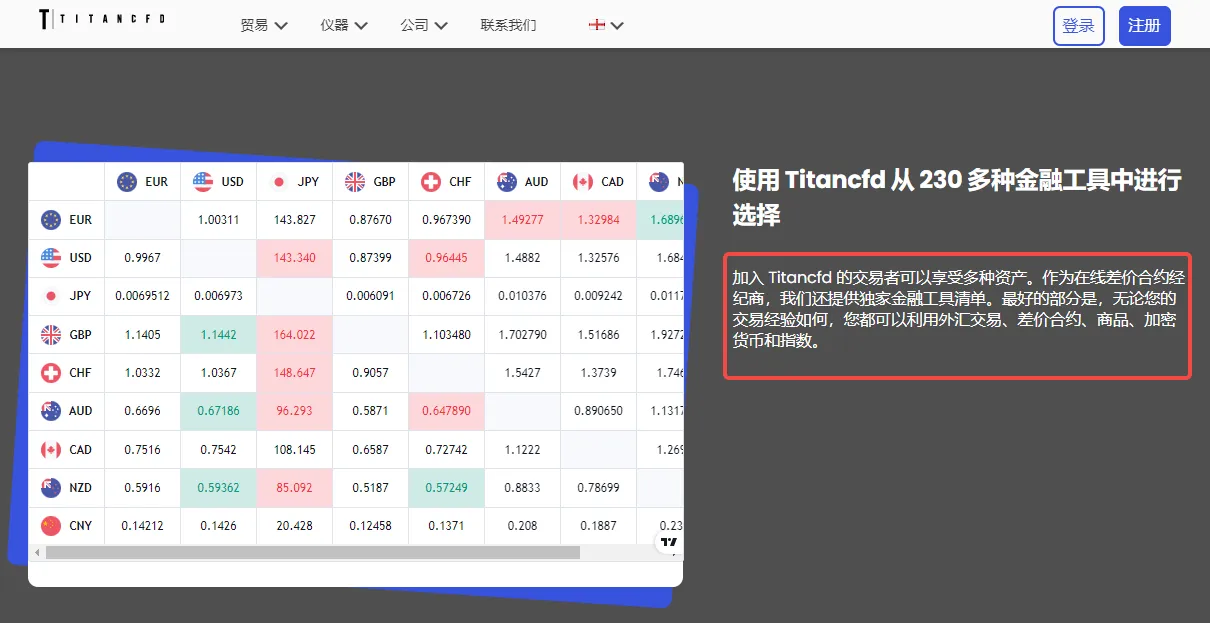Click the AUD flag icon in row header
This screenshot has height=623, width=1210.
coord(51,411)
